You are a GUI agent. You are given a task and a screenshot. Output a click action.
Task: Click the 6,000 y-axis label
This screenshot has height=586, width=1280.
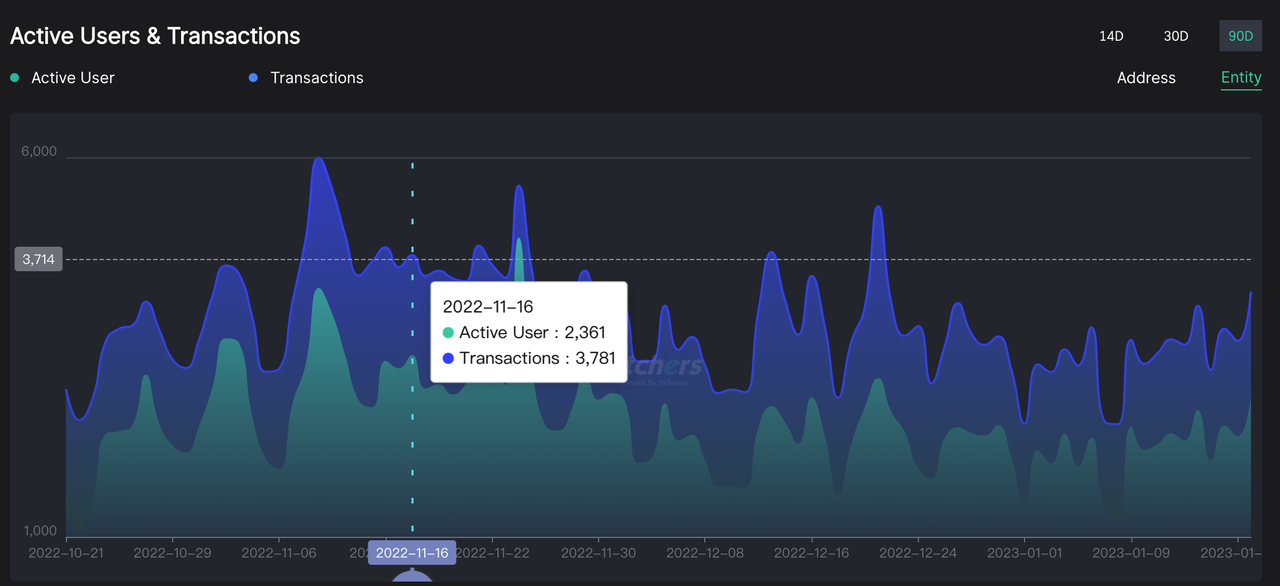coord(39,152)
